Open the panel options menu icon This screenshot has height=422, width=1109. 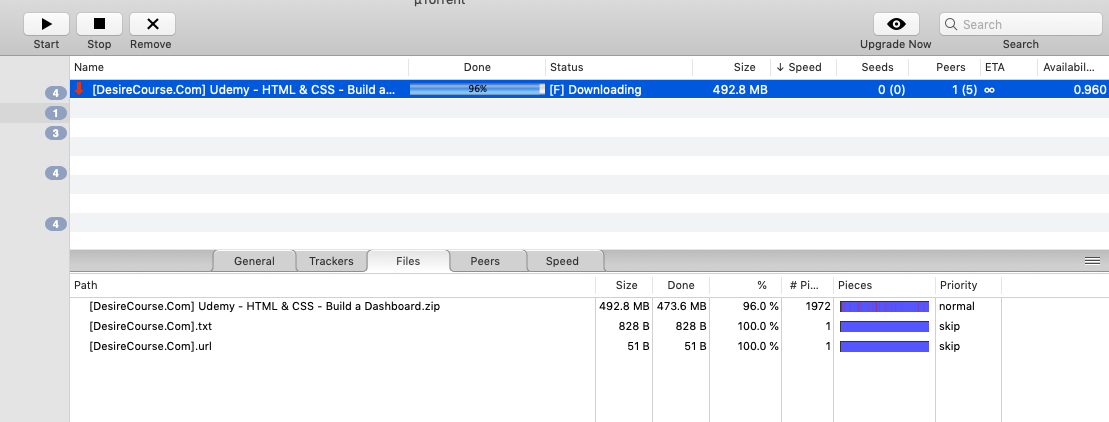1092,261
